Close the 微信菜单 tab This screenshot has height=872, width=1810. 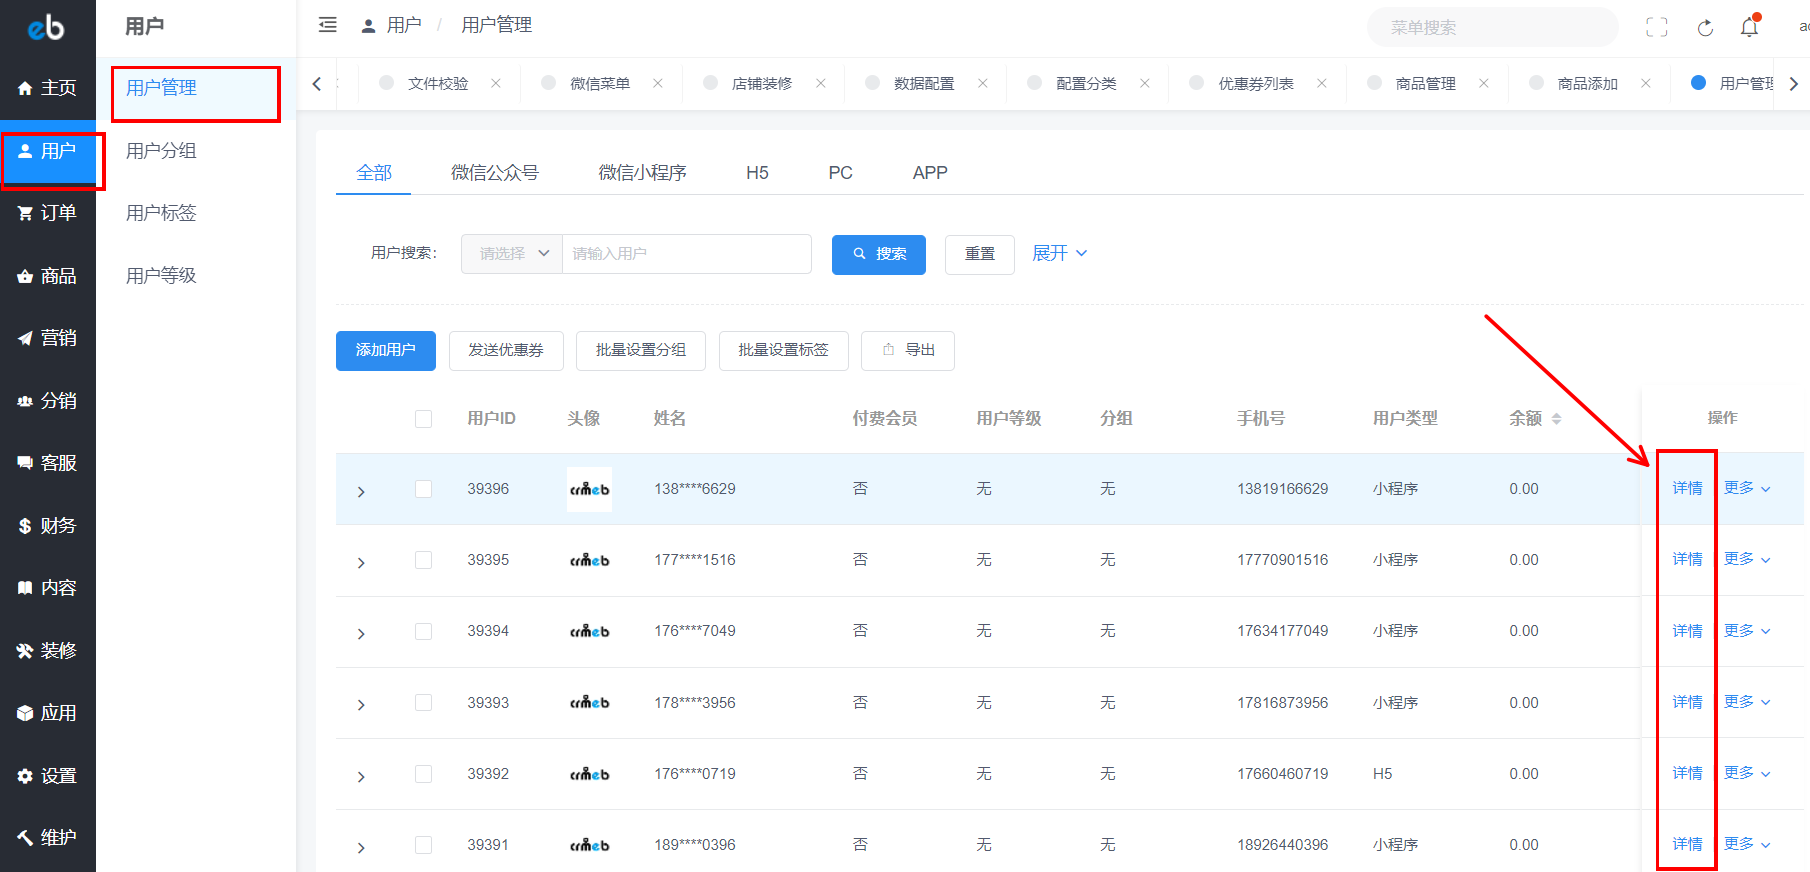point(658,83)
